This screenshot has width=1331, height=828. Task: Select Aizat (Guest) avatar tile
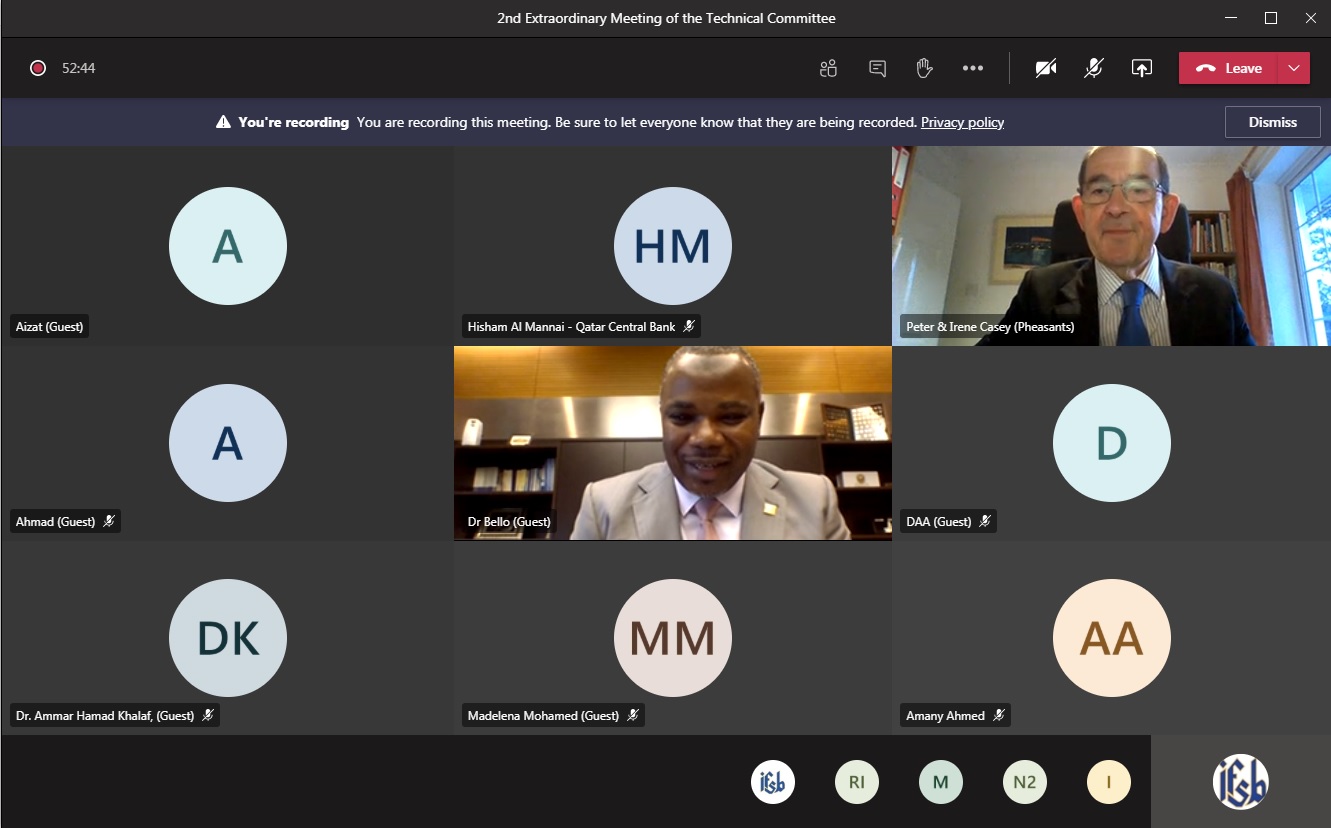228,246
